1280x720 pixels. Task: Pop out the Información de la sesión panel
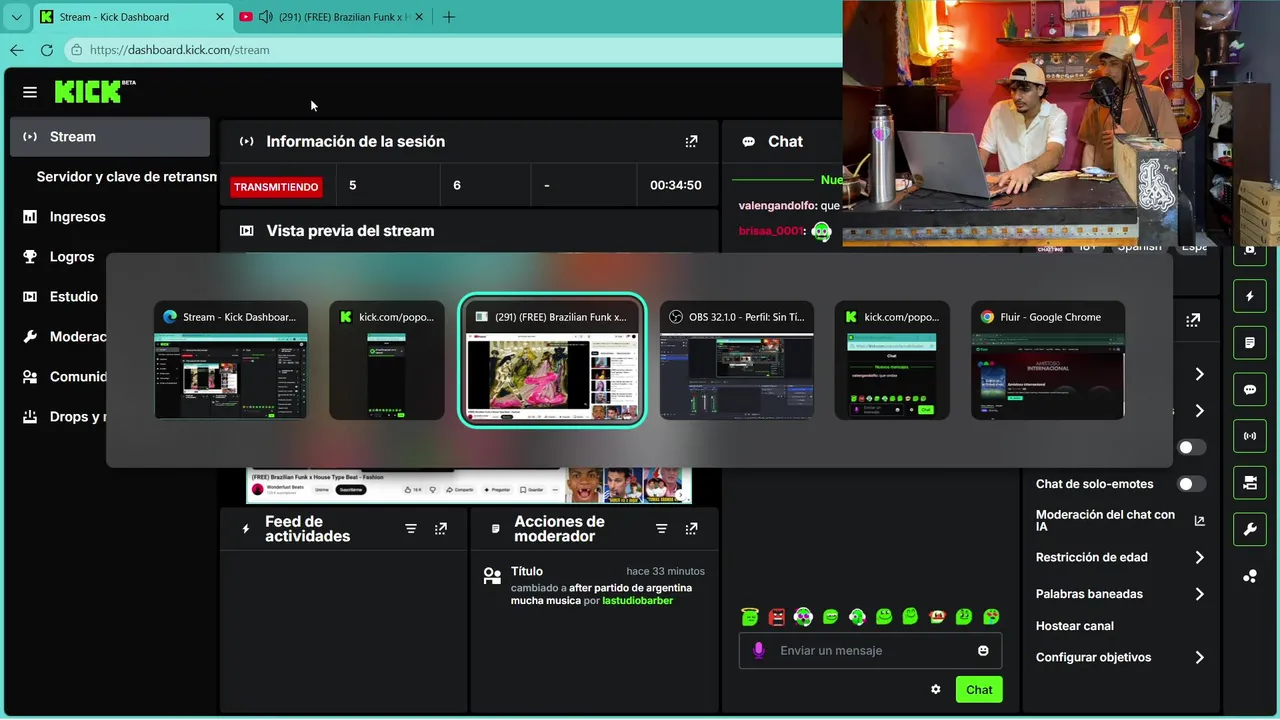[x=691, y=142]
